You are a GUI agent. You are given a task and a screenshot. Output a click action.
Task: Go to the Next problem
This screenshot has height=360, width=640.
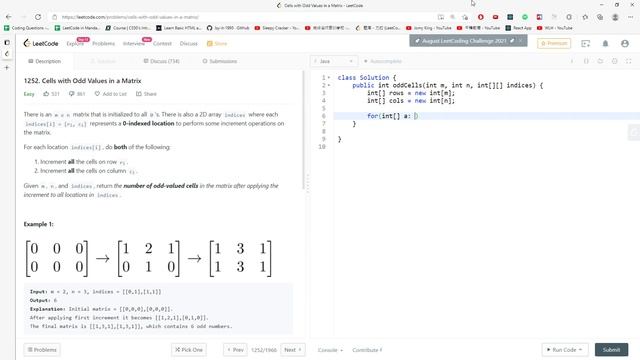point(293,350)
